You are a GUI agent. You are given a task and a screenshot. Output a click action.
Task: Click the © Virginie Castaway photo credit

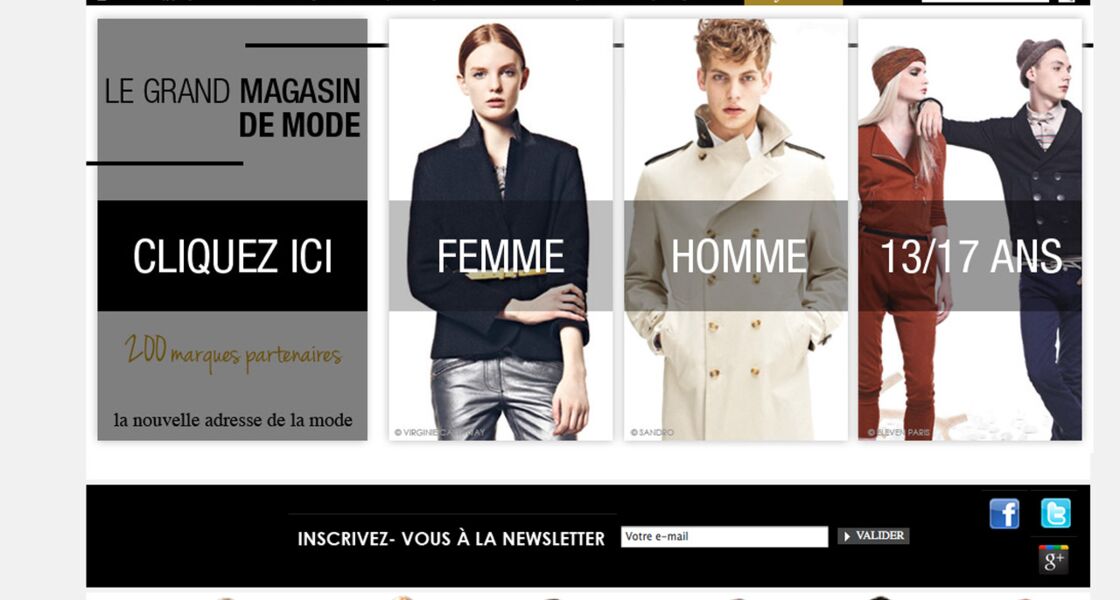coord(439,432)
